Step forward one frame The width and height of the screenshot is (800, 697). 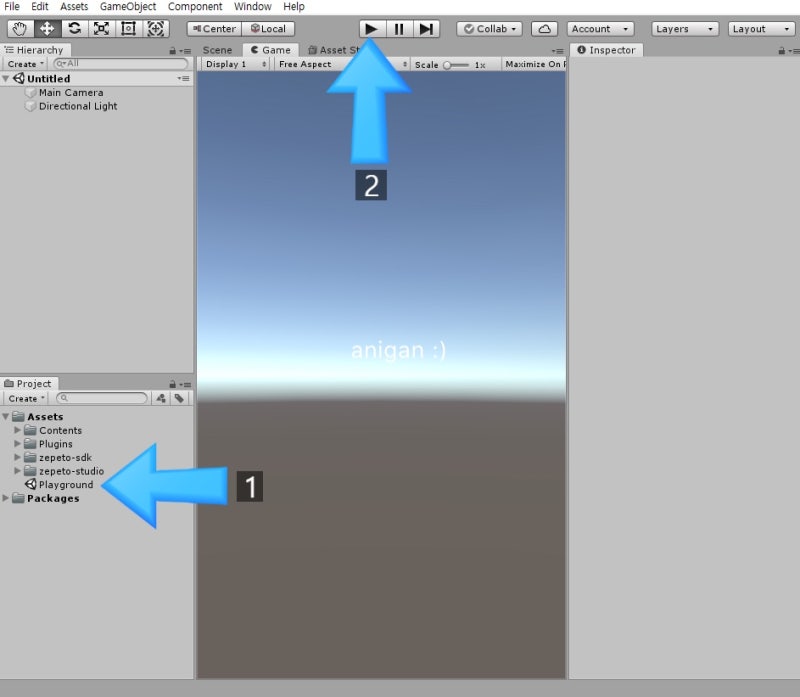point(426,29)
